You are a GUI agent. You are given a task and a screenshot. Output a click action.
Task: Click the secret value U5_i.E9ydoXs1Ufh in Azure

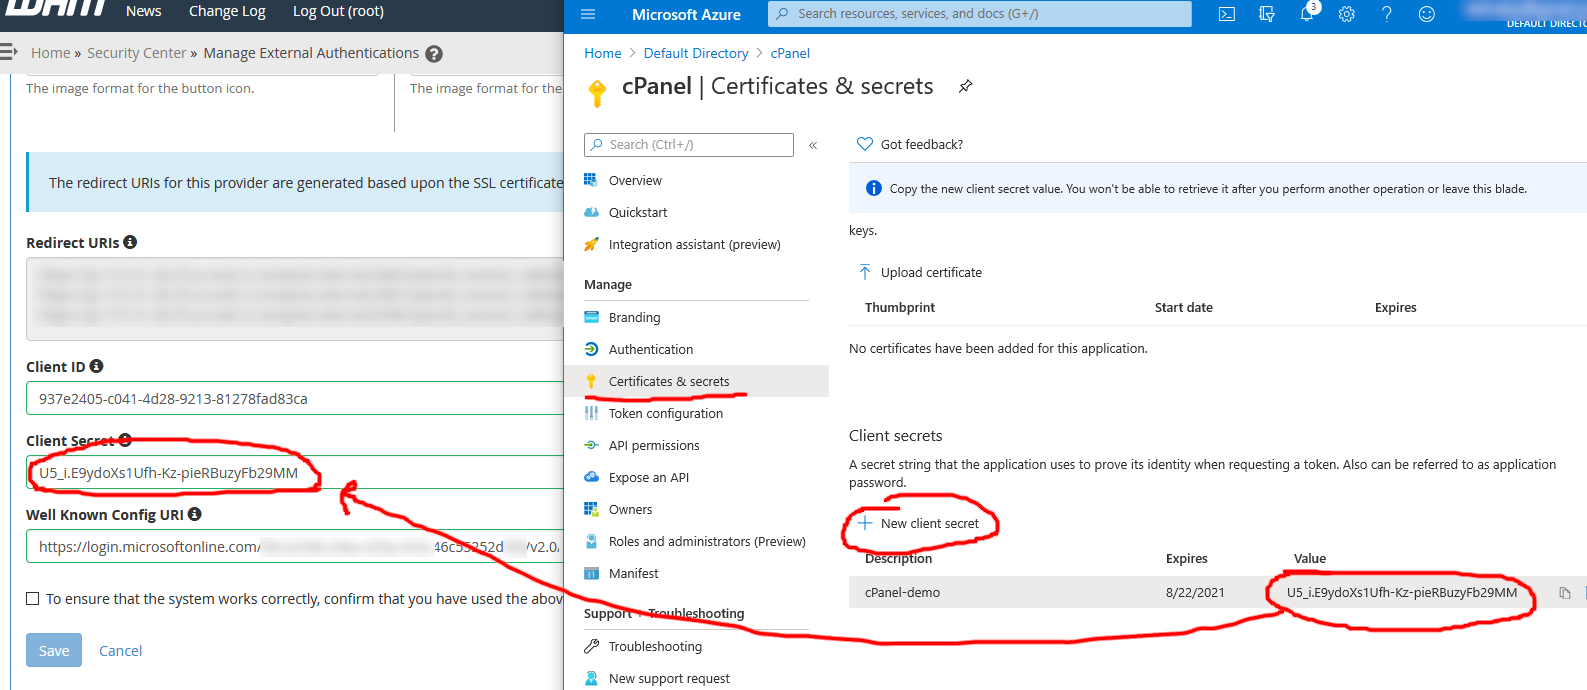1402,592
